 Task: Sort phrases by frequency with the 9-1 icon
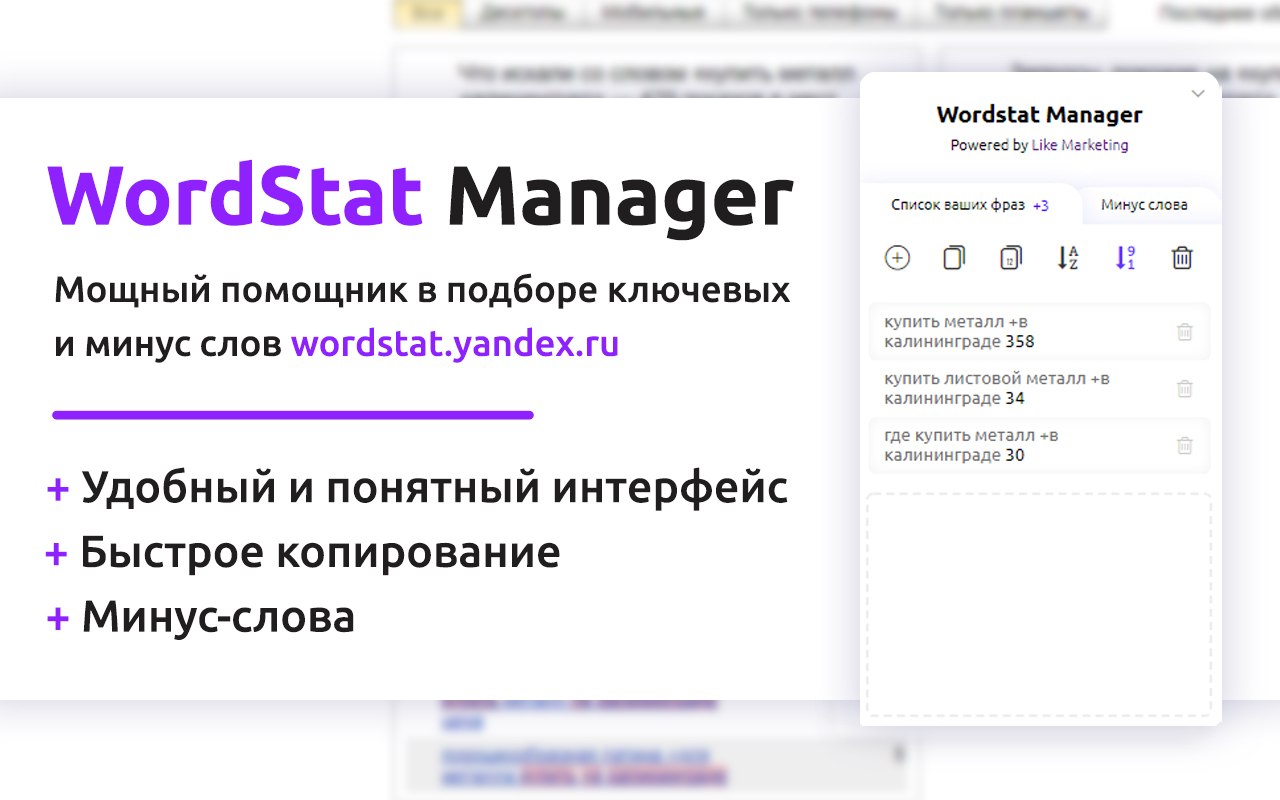point(1125,258)
